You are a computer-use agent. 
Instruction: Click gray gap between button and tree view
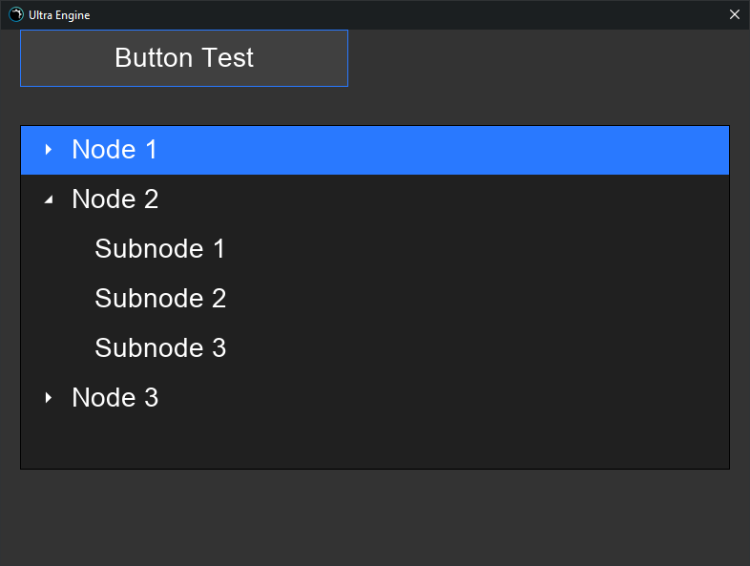pyautogui.click(x=375, y=106)
